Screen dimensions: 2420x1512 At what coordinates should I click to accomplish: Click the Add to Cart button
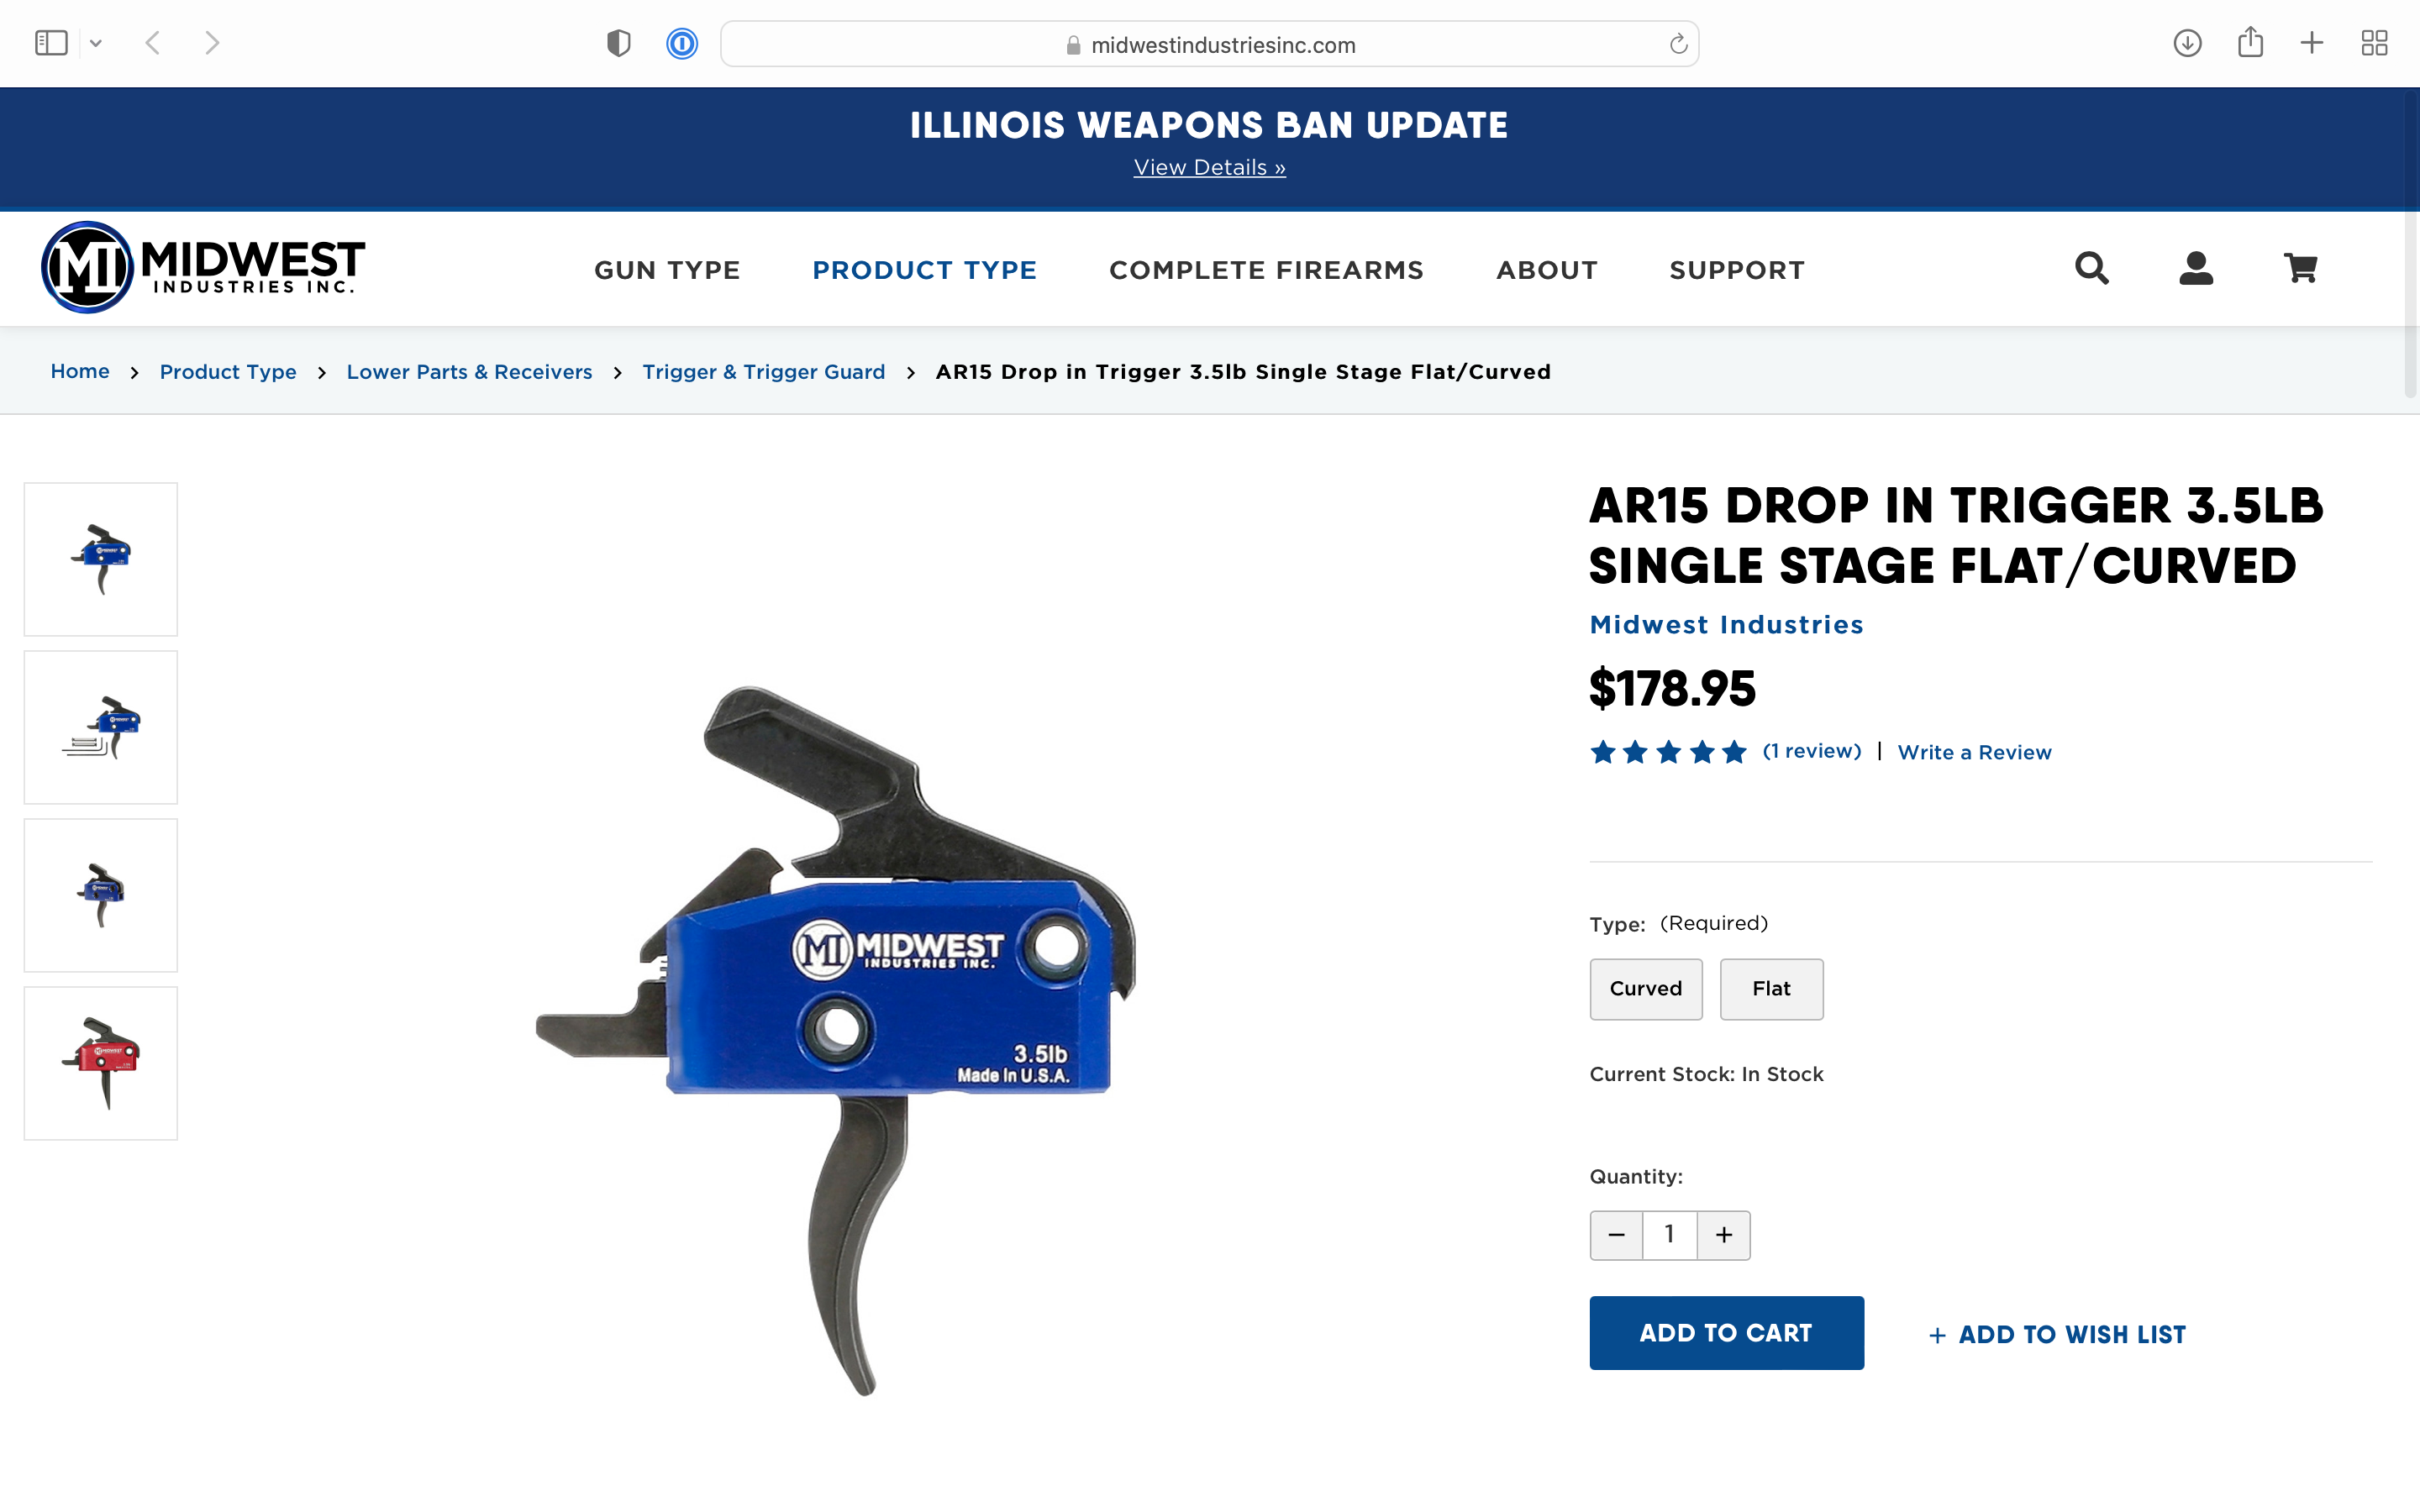coord(1726,1333)
